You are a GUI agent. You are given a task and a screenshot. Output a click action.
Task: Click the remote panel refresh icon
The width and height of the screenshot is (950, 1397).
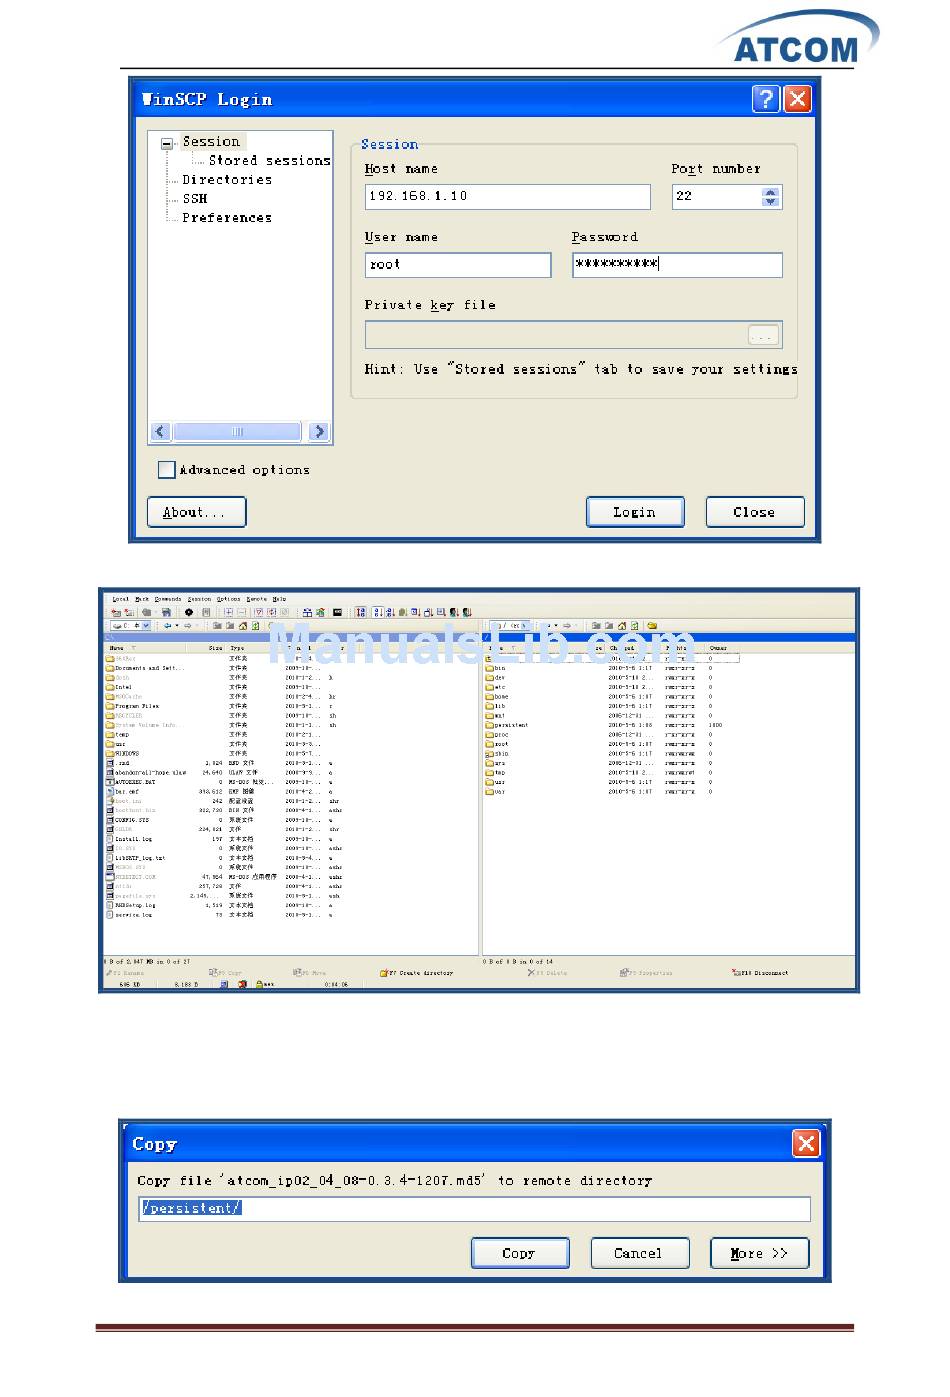pos(634,626)
